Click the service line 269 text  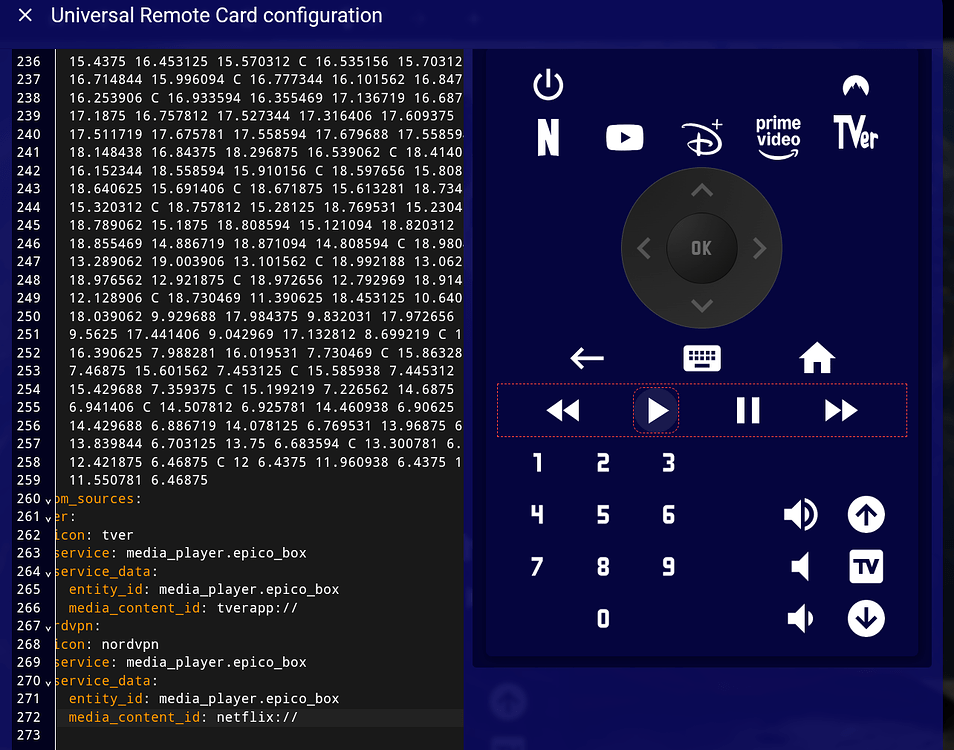(181, 662)
